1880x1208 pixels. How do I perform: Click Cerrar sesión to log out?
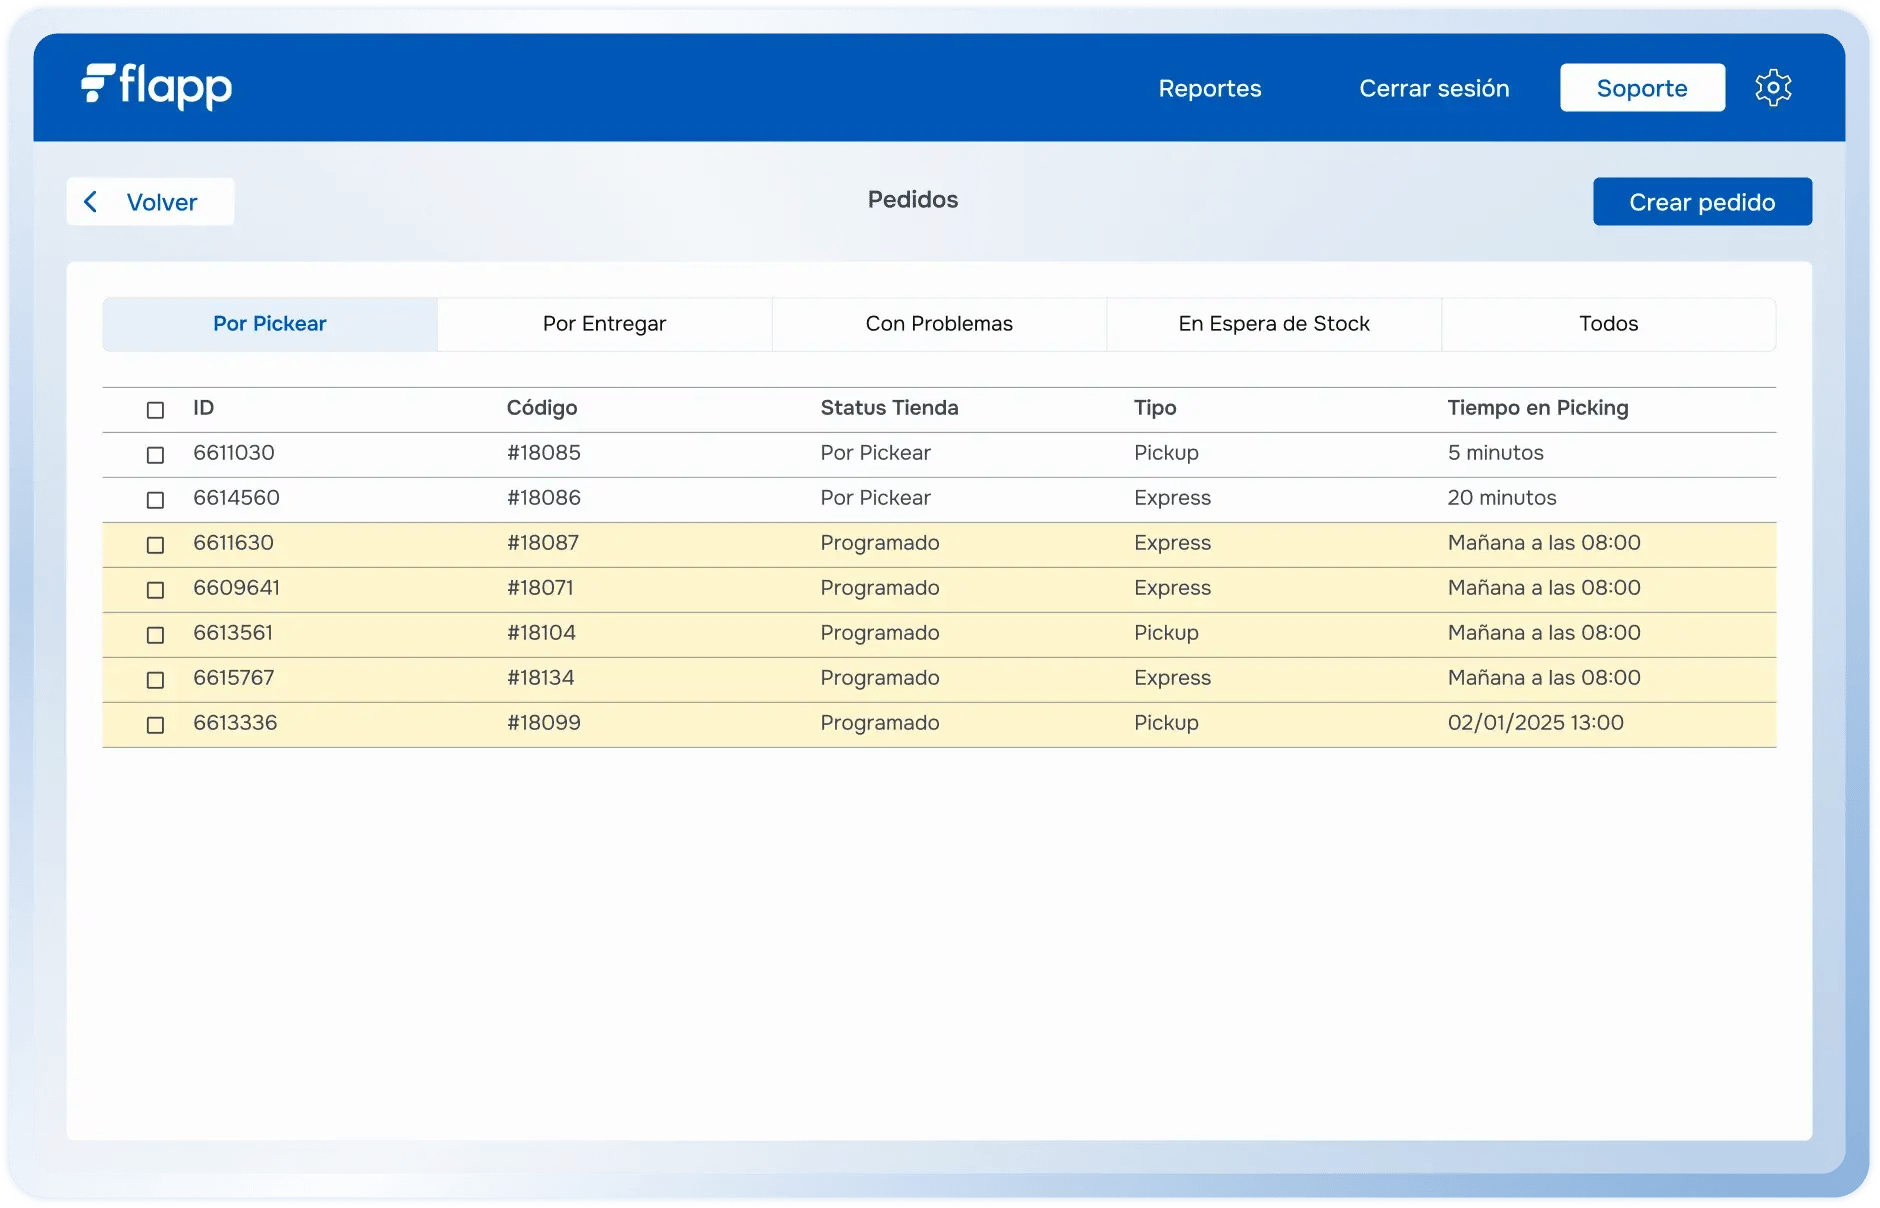tap(1433, 88)
